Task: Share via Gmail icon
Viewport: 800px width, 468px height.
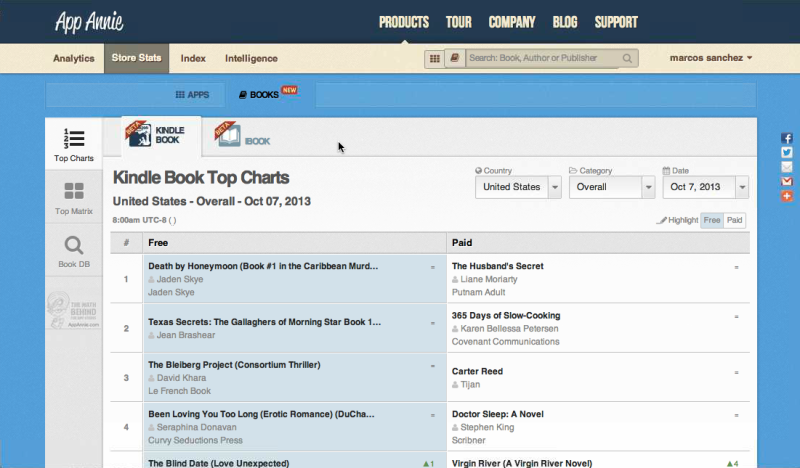Action: (787, 181)
